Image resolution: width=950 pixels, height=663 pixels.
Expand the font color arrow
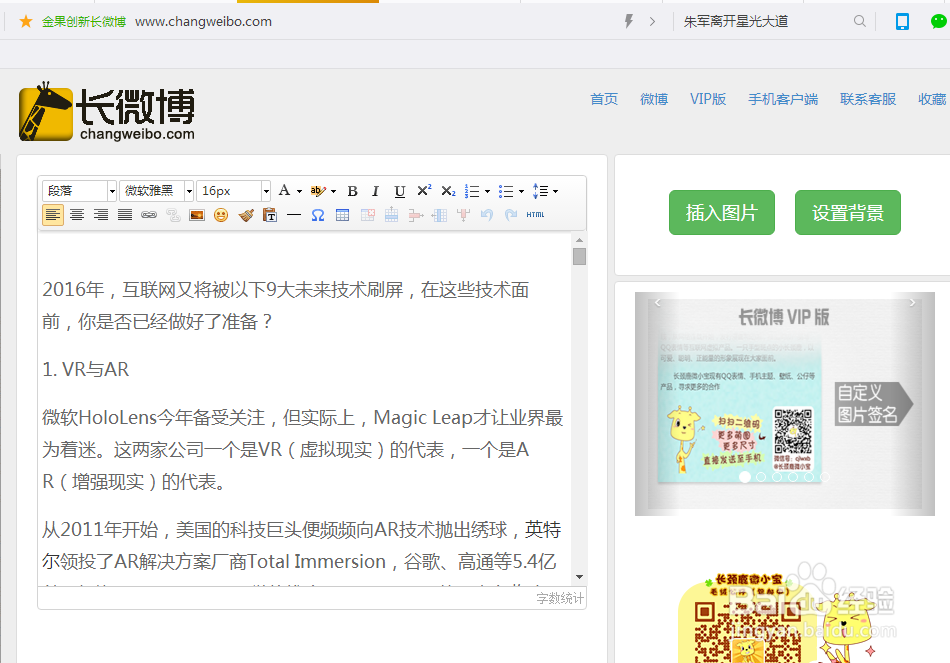point(299,192)
